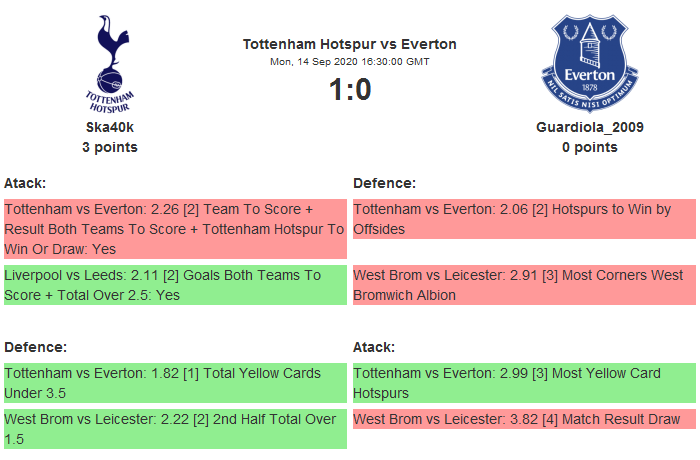Viewport: 700px width, 460px height.
Task: Select the red Team To Score + Result bet
Action: point(174,229)
